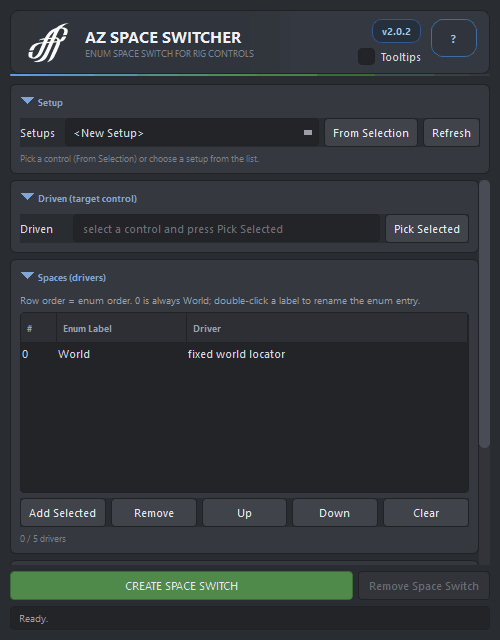
Task: Move driver row with Down button
Action: tap(334, 513)
